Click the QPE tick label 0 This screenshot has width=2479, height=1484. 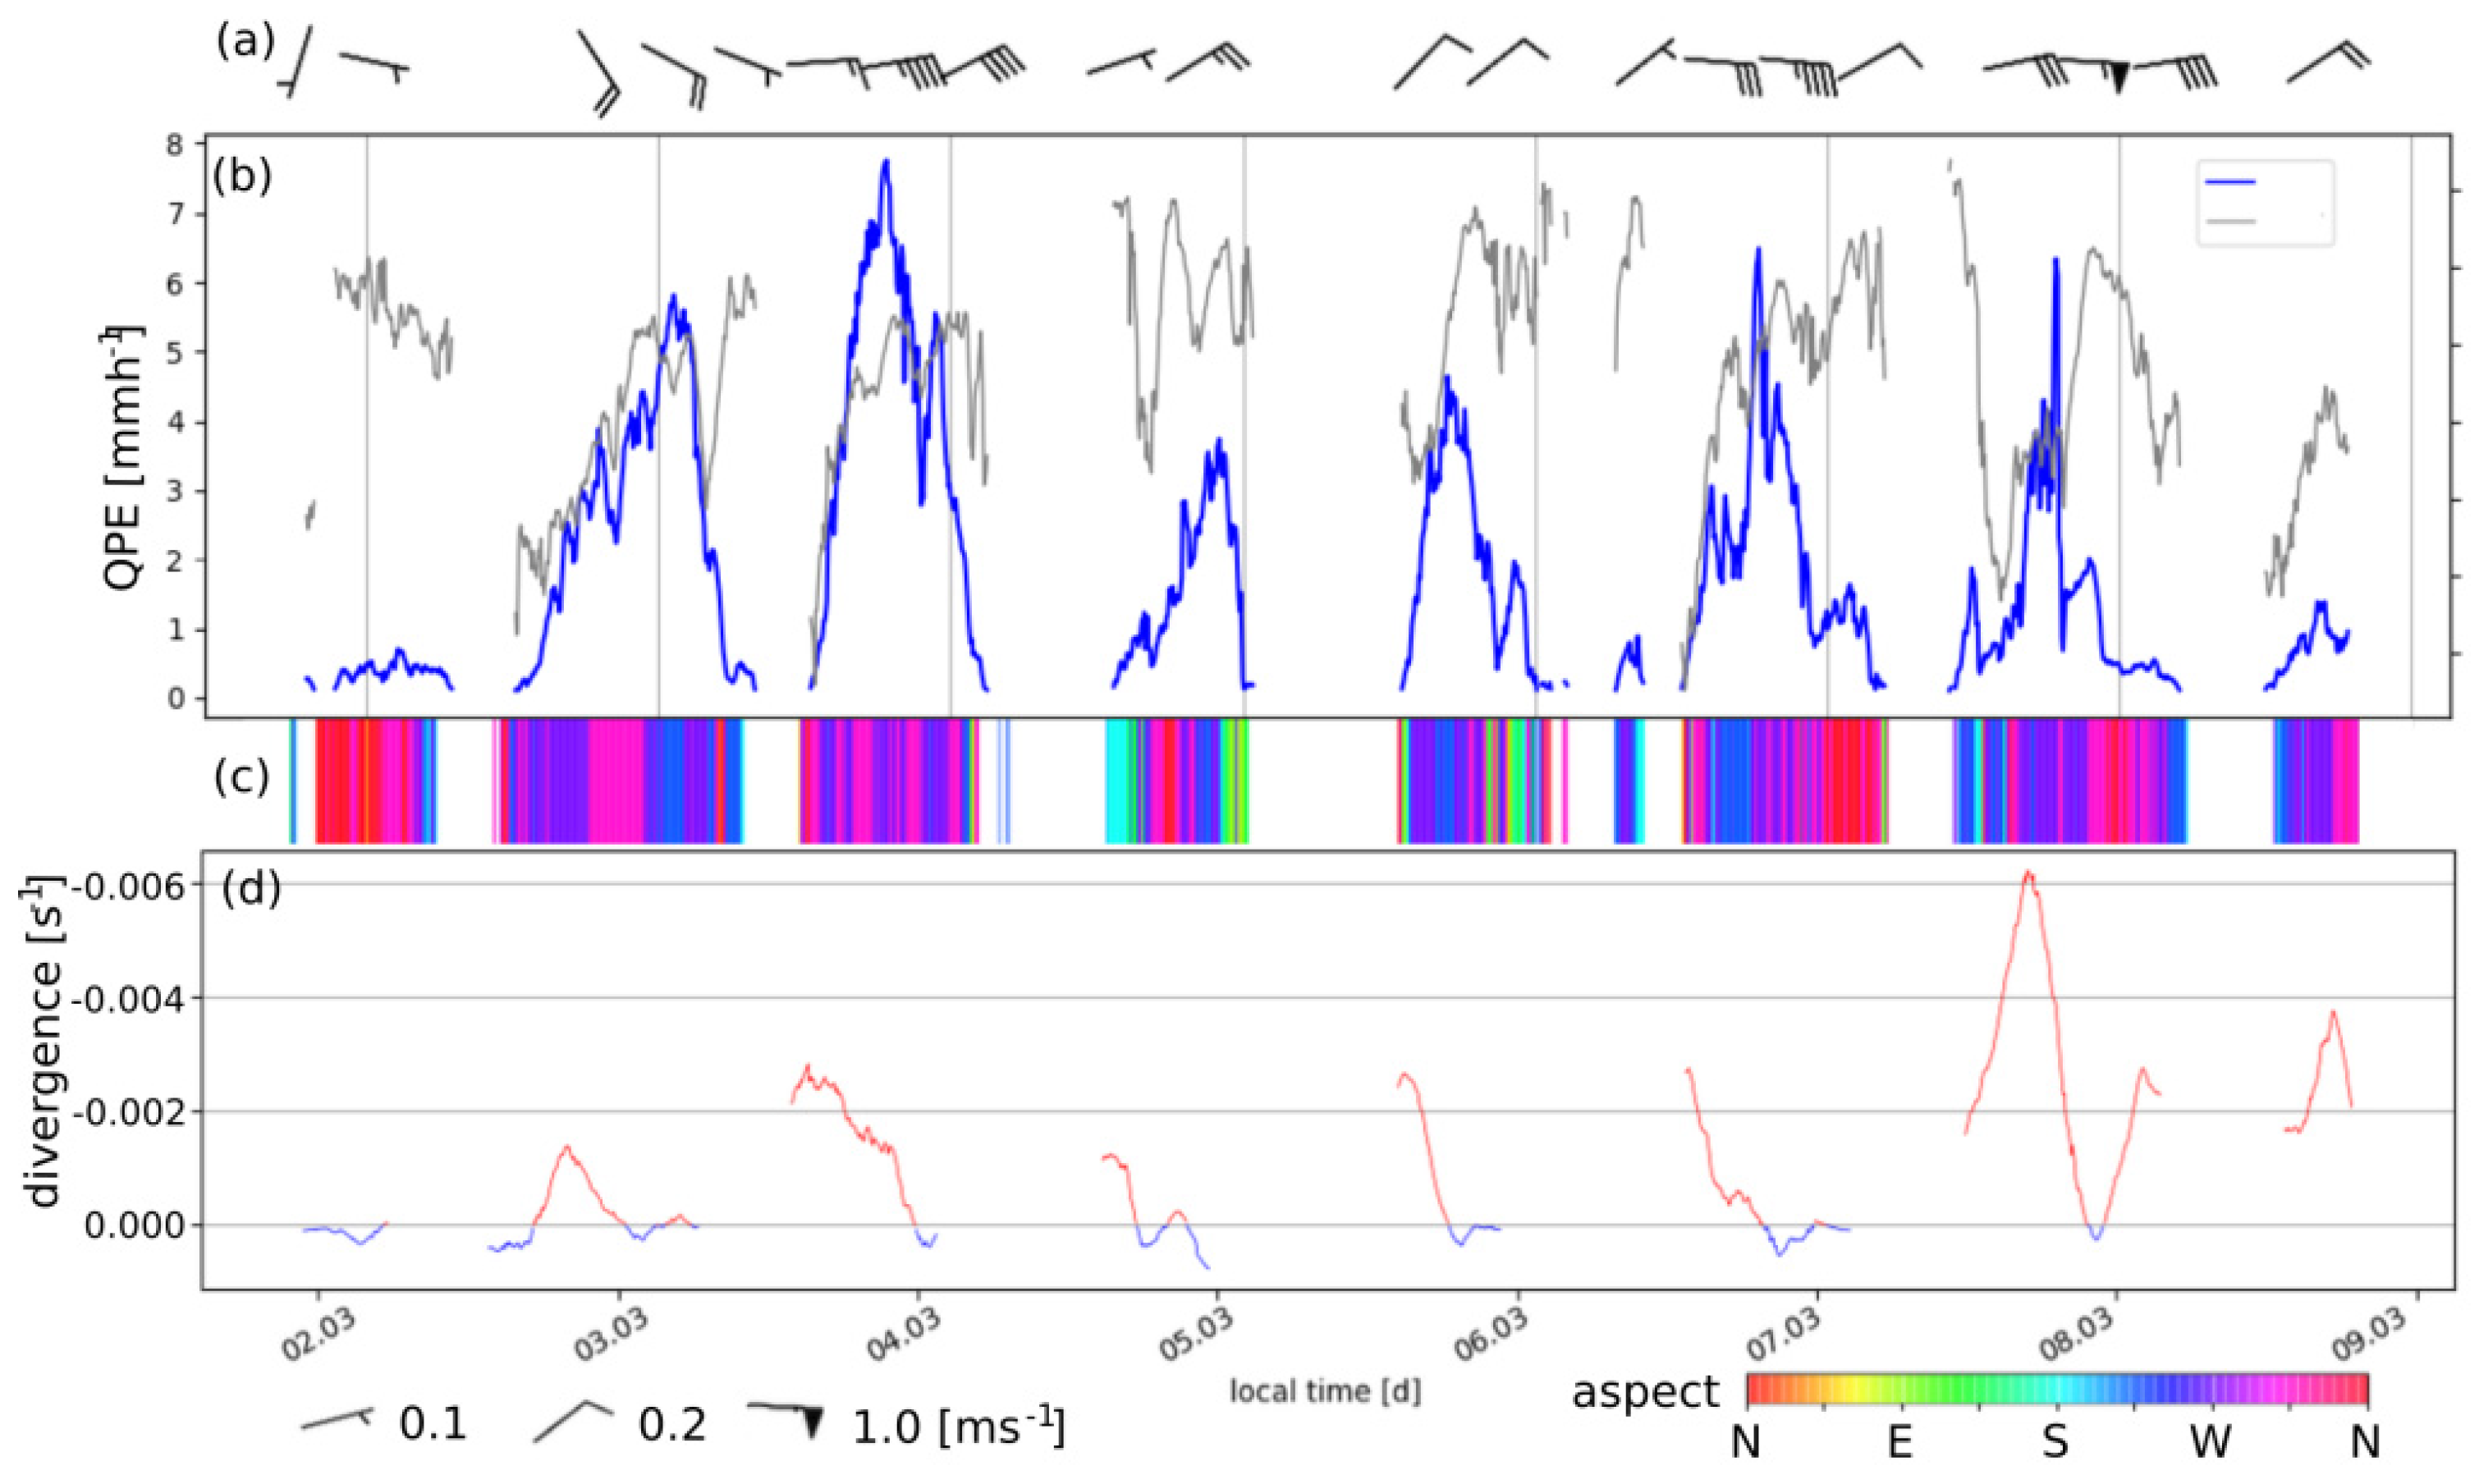[x=175, y=699]
